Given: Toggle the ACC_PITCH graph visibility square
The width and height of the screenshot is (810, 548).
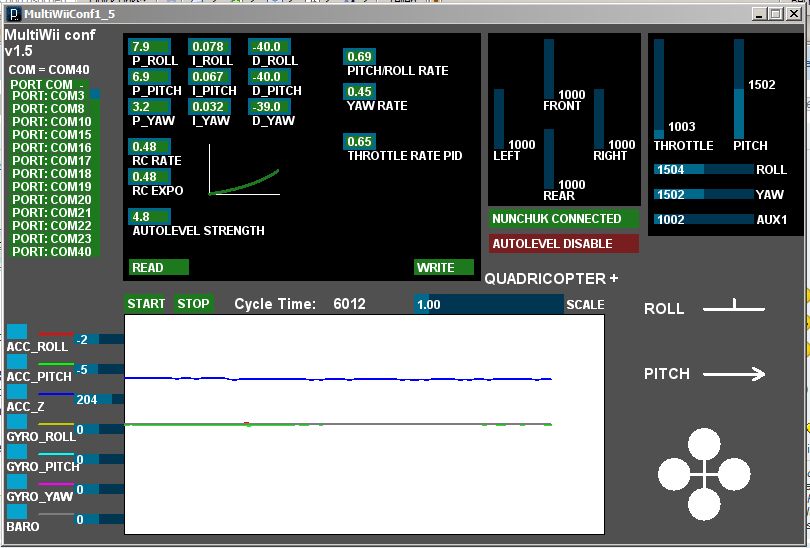Looking at the screenshot, I should click(x=17, y=362).
